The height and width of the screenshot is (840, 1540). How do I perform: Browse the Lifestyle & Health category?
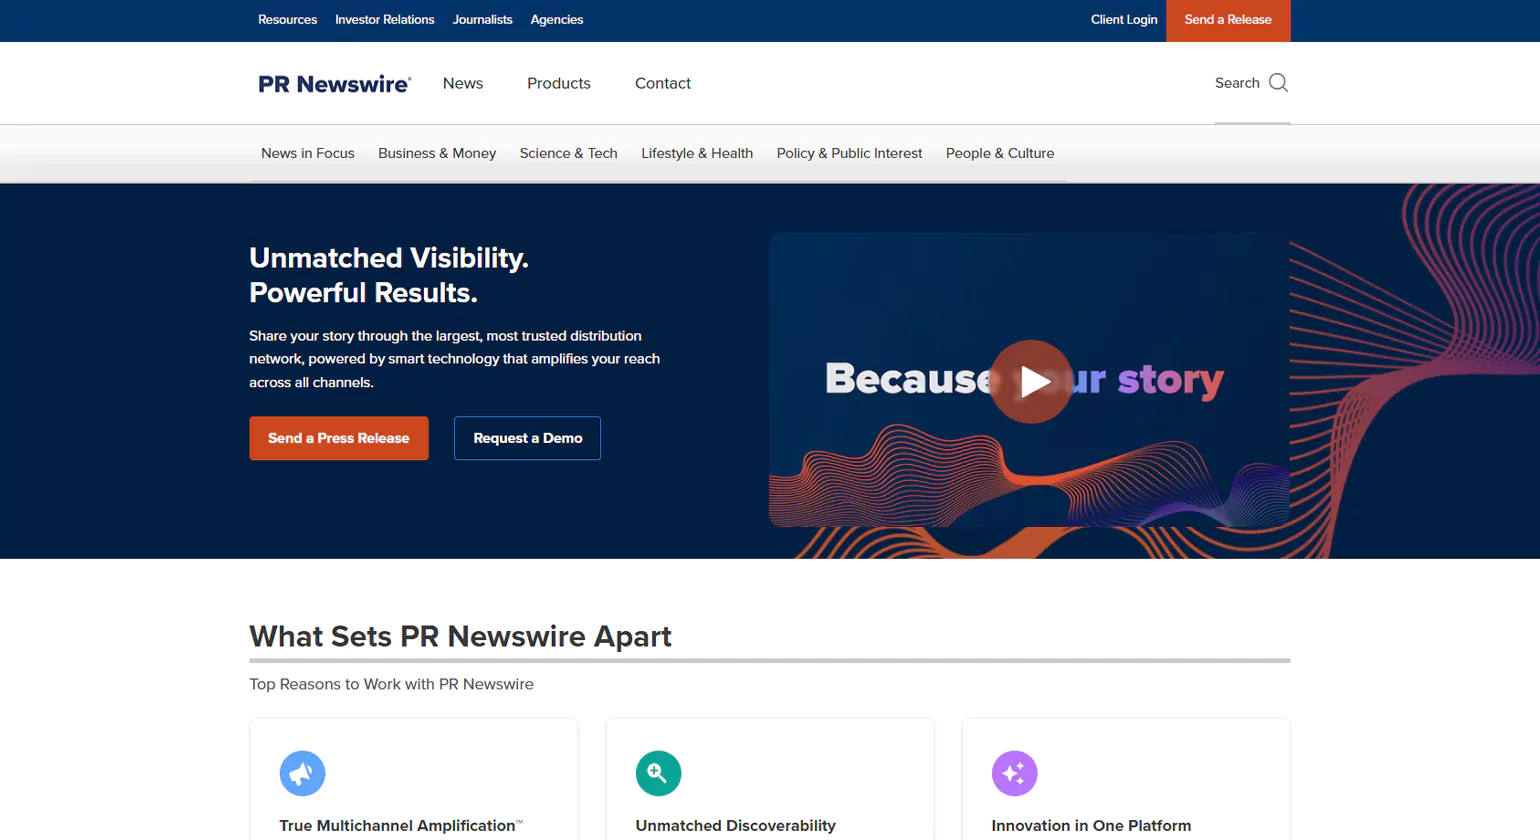[697, 153]
